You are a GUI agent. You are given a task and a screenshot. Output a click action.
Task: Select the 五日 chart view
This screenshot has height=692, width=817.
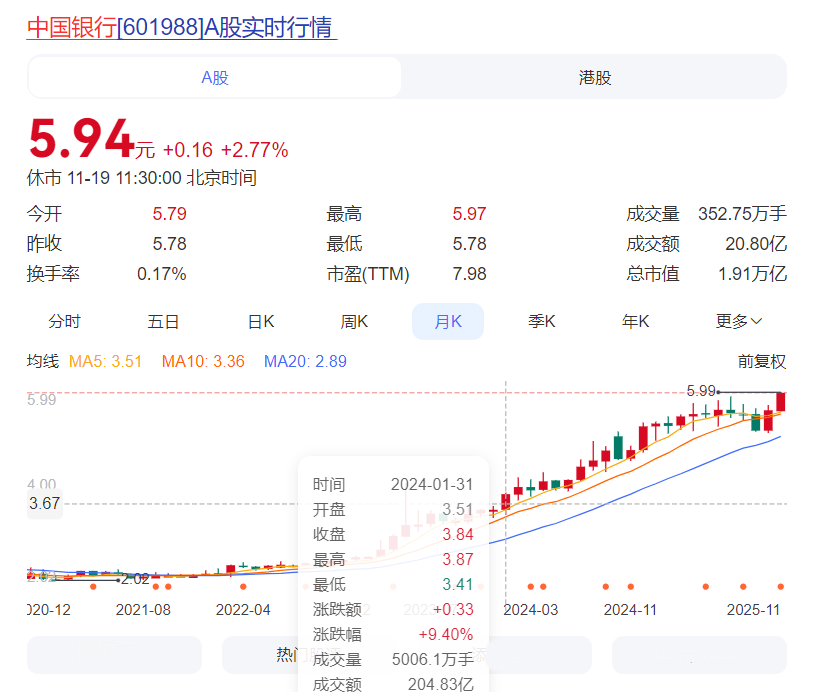click(x=163, y=322)
